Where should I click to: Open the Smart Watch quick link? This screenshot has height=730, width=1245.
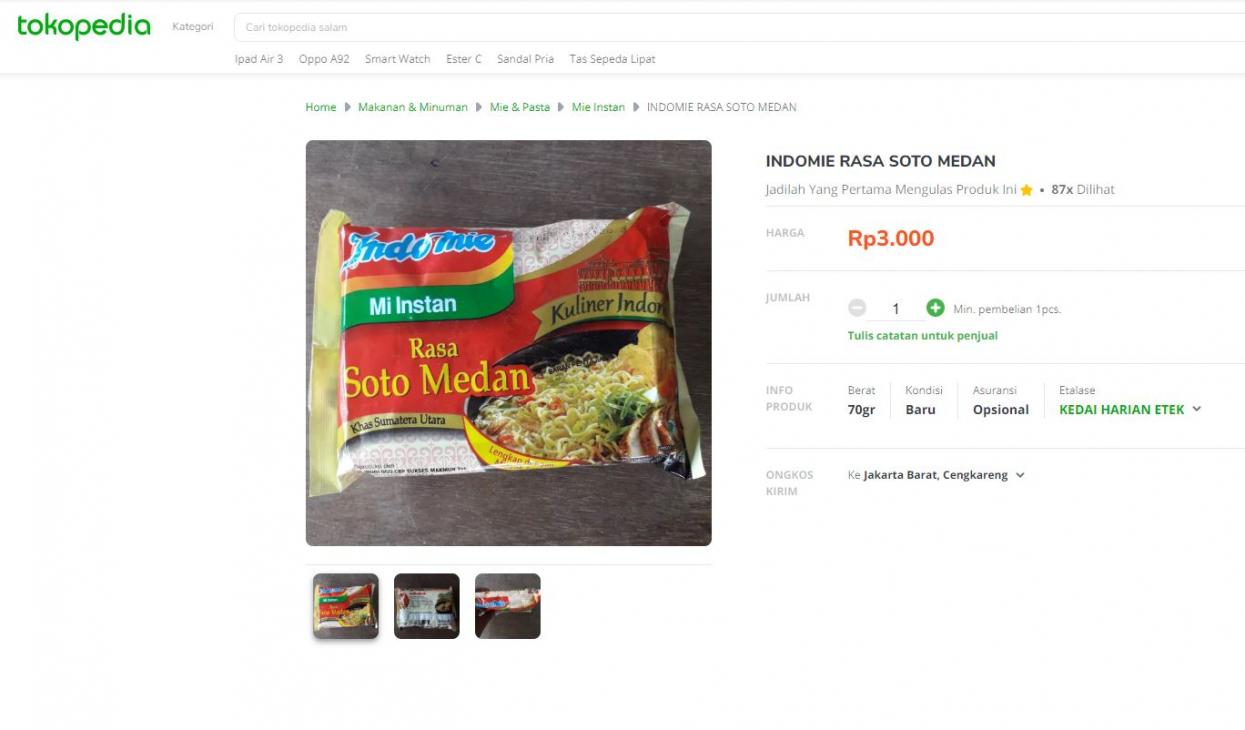pyautogui.click(x=397, y=59)
